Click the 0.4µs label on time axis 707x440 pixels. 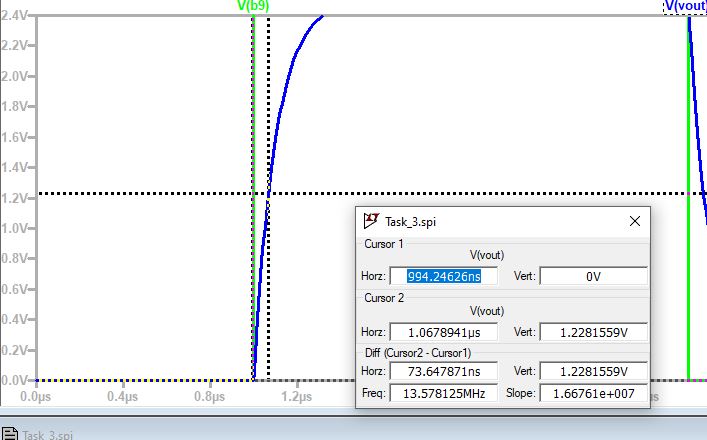[123, 396]
